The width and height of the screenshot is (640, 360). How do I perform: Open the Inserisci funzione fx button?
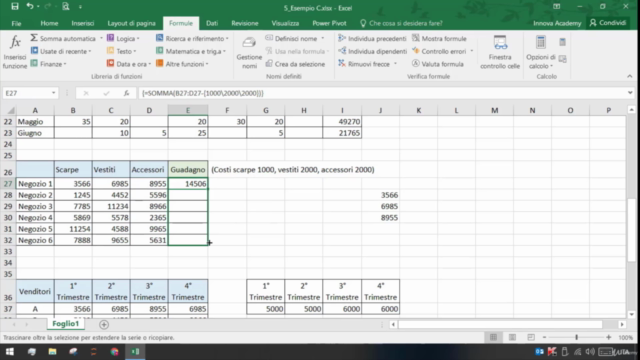tap(15, 52)
